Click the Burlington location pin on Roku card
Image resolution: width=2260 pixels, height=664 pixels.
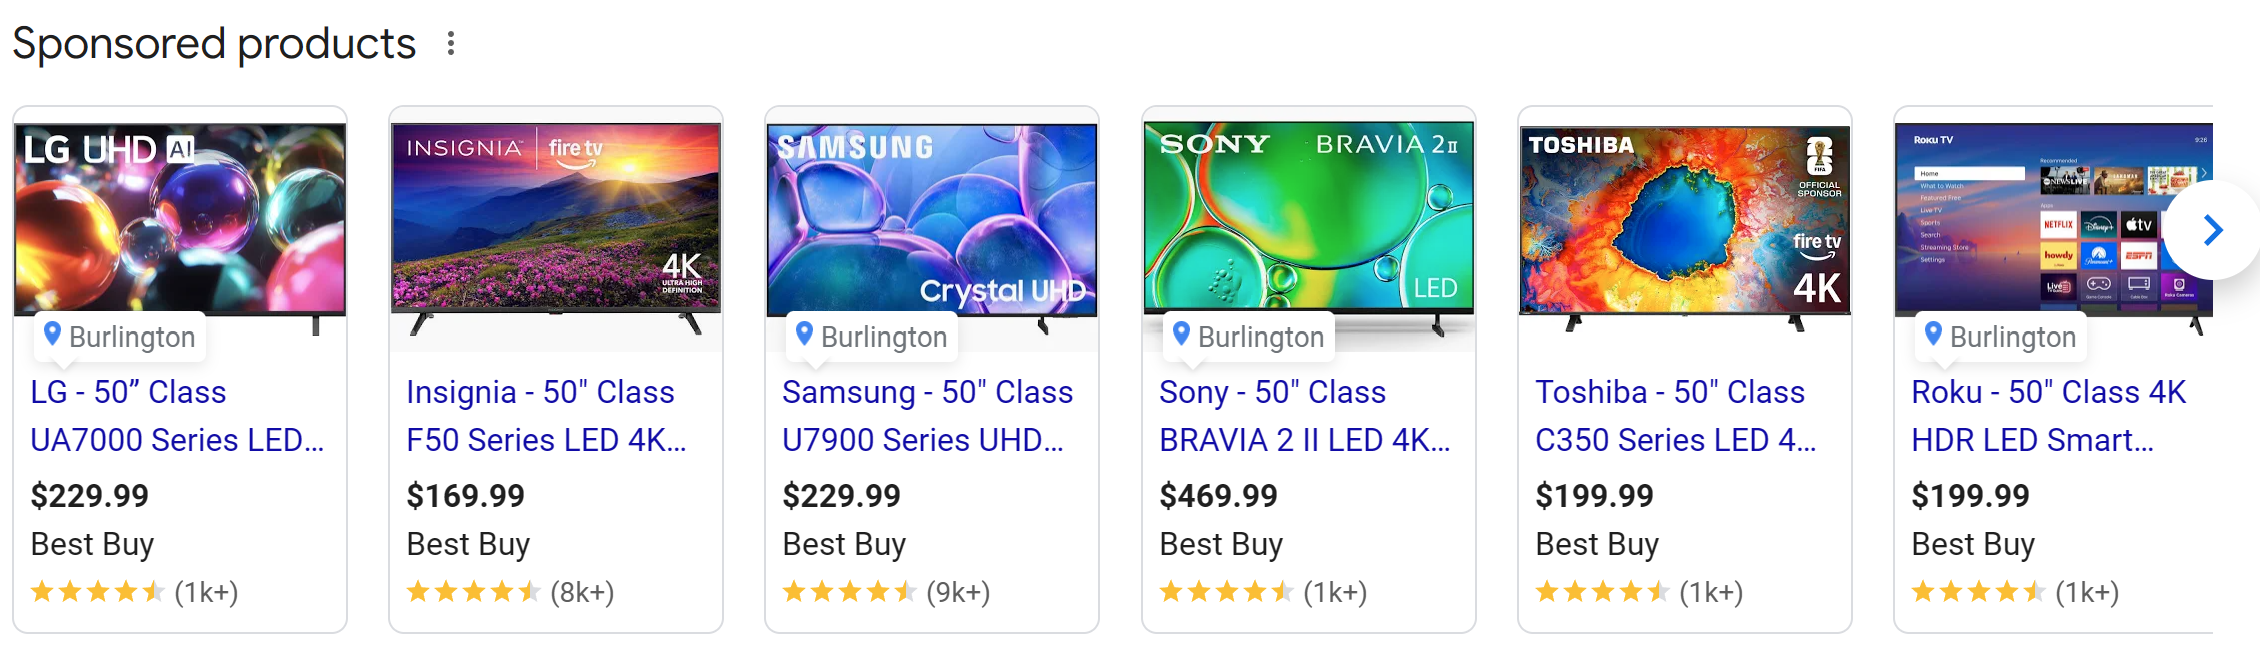(1934, 334)
